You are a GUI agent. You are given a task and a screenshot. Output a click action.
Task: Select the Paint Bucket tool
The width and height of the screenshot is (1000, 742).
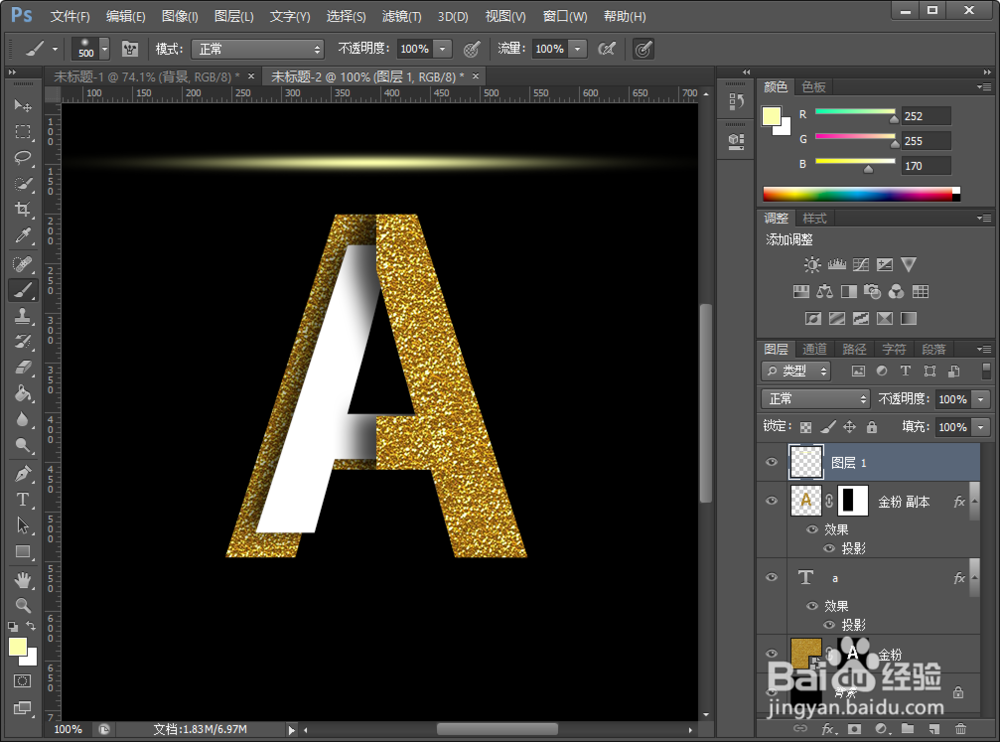(x=23, y=393)
